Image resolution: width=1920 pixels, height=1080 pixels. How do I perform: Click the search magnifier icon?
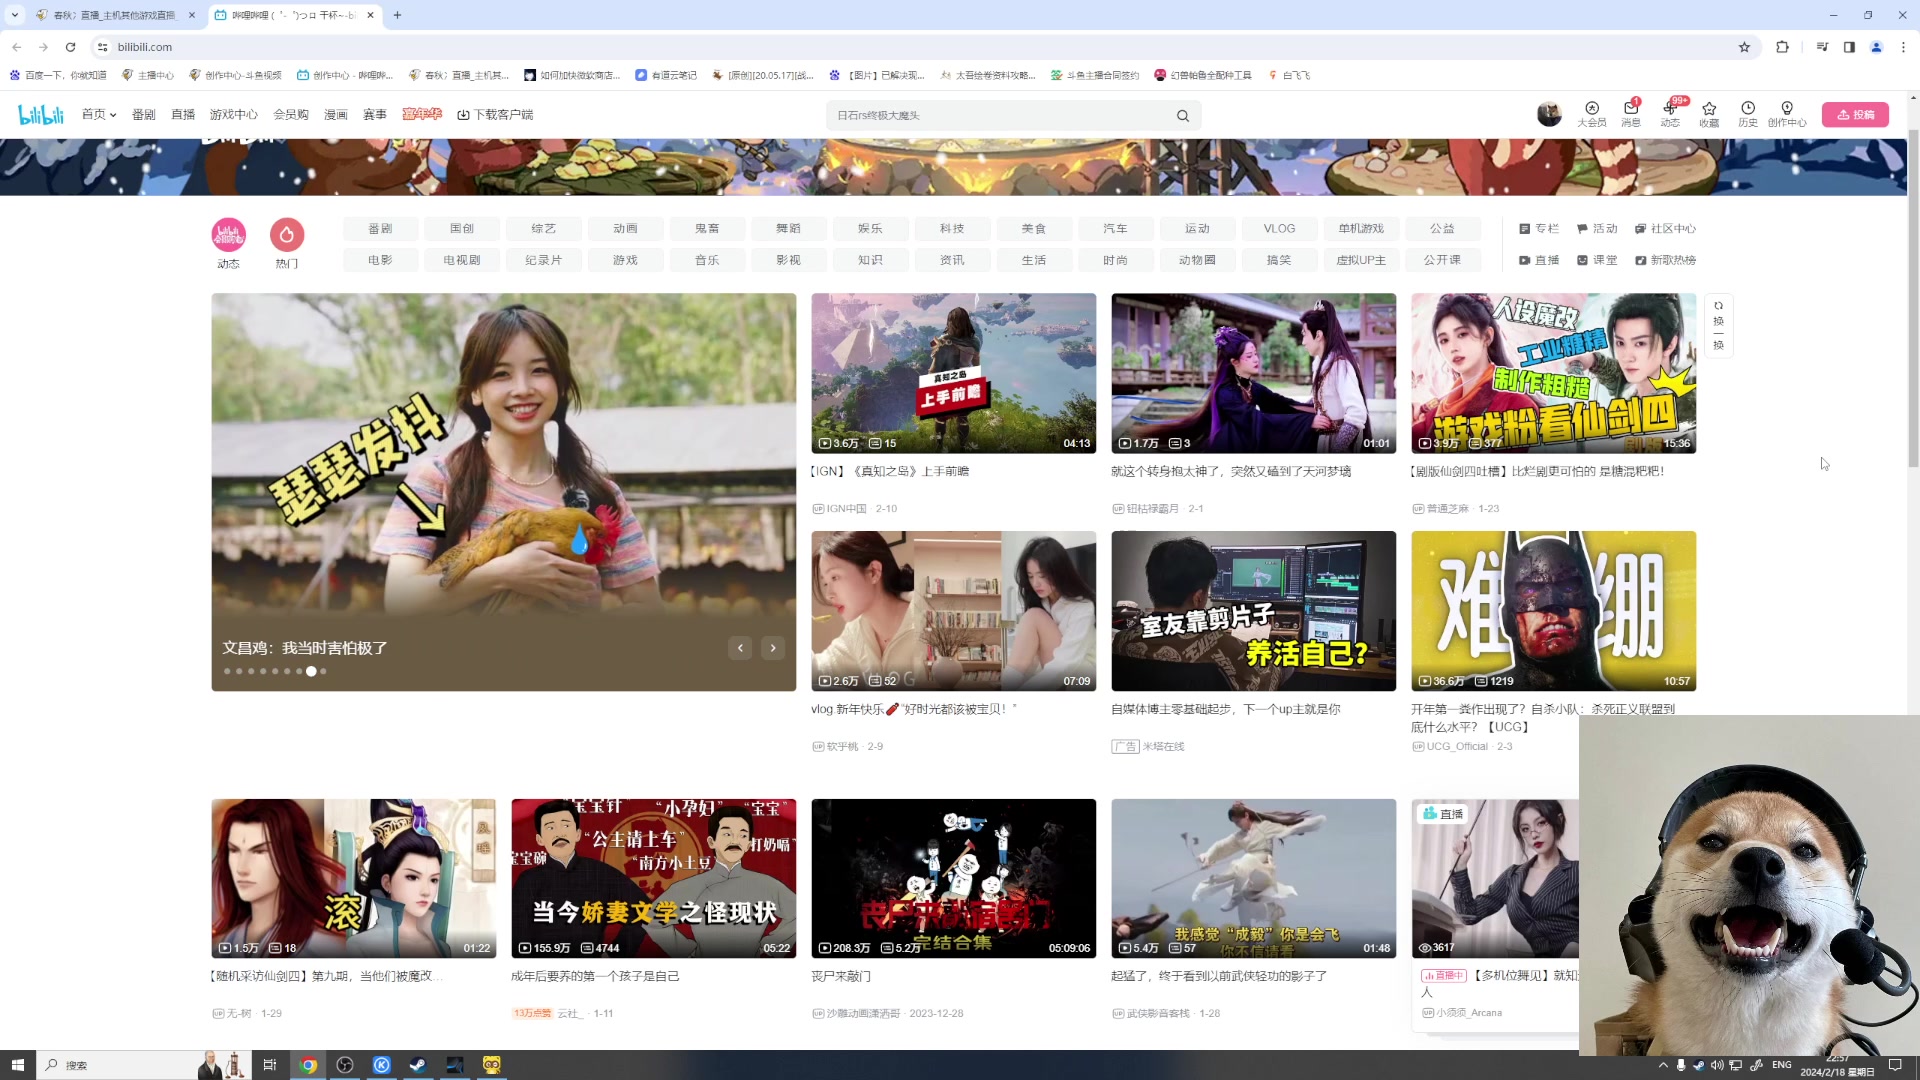pos(1183,116)
